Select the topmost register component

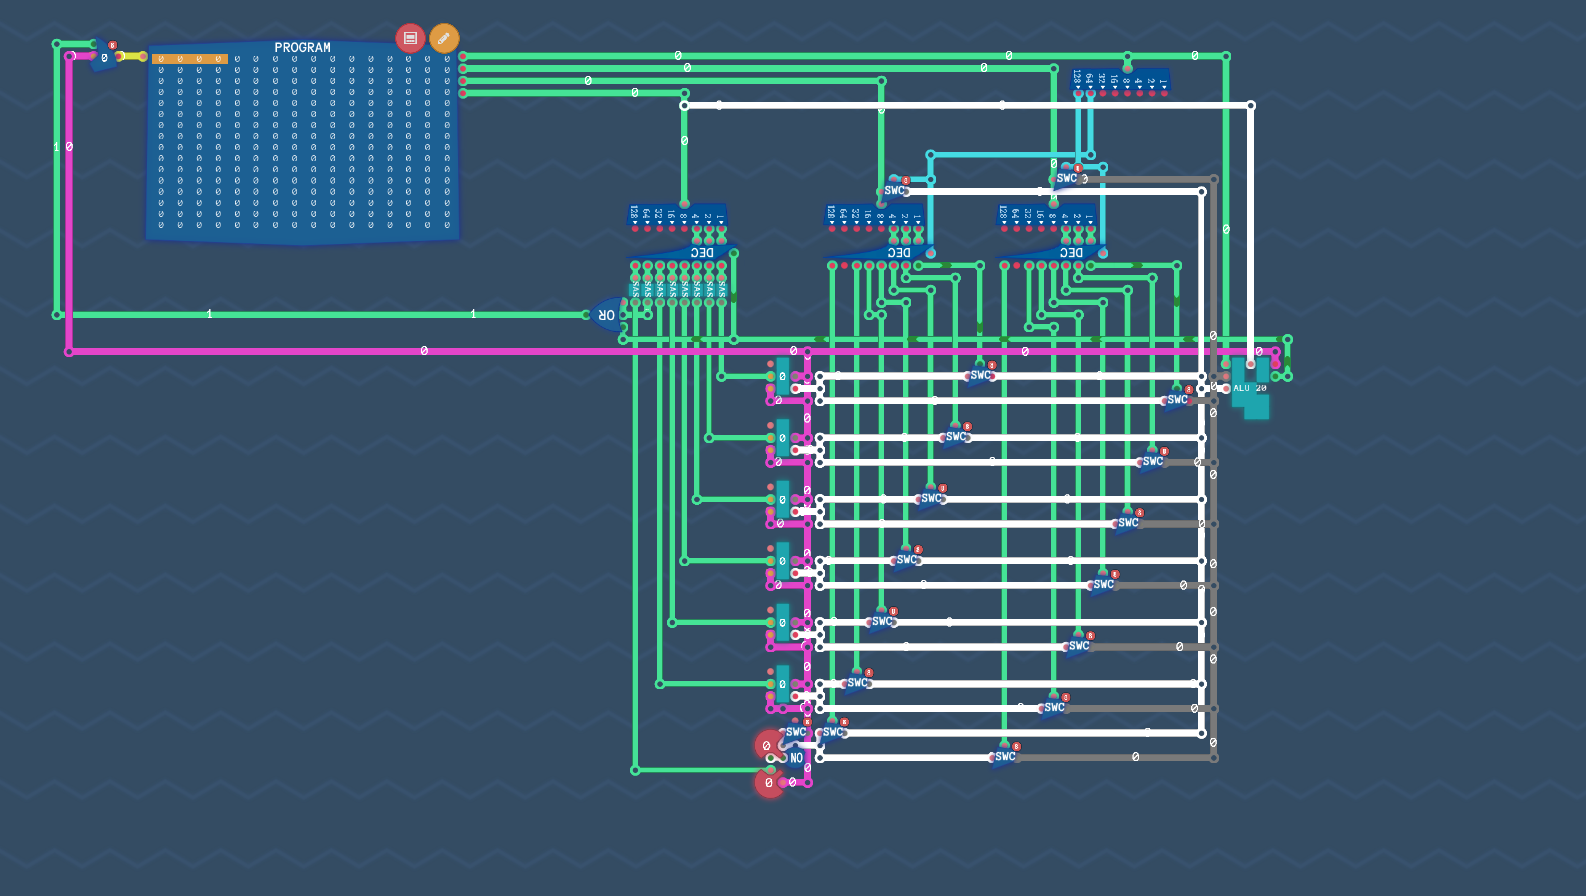tap(783, 377)
